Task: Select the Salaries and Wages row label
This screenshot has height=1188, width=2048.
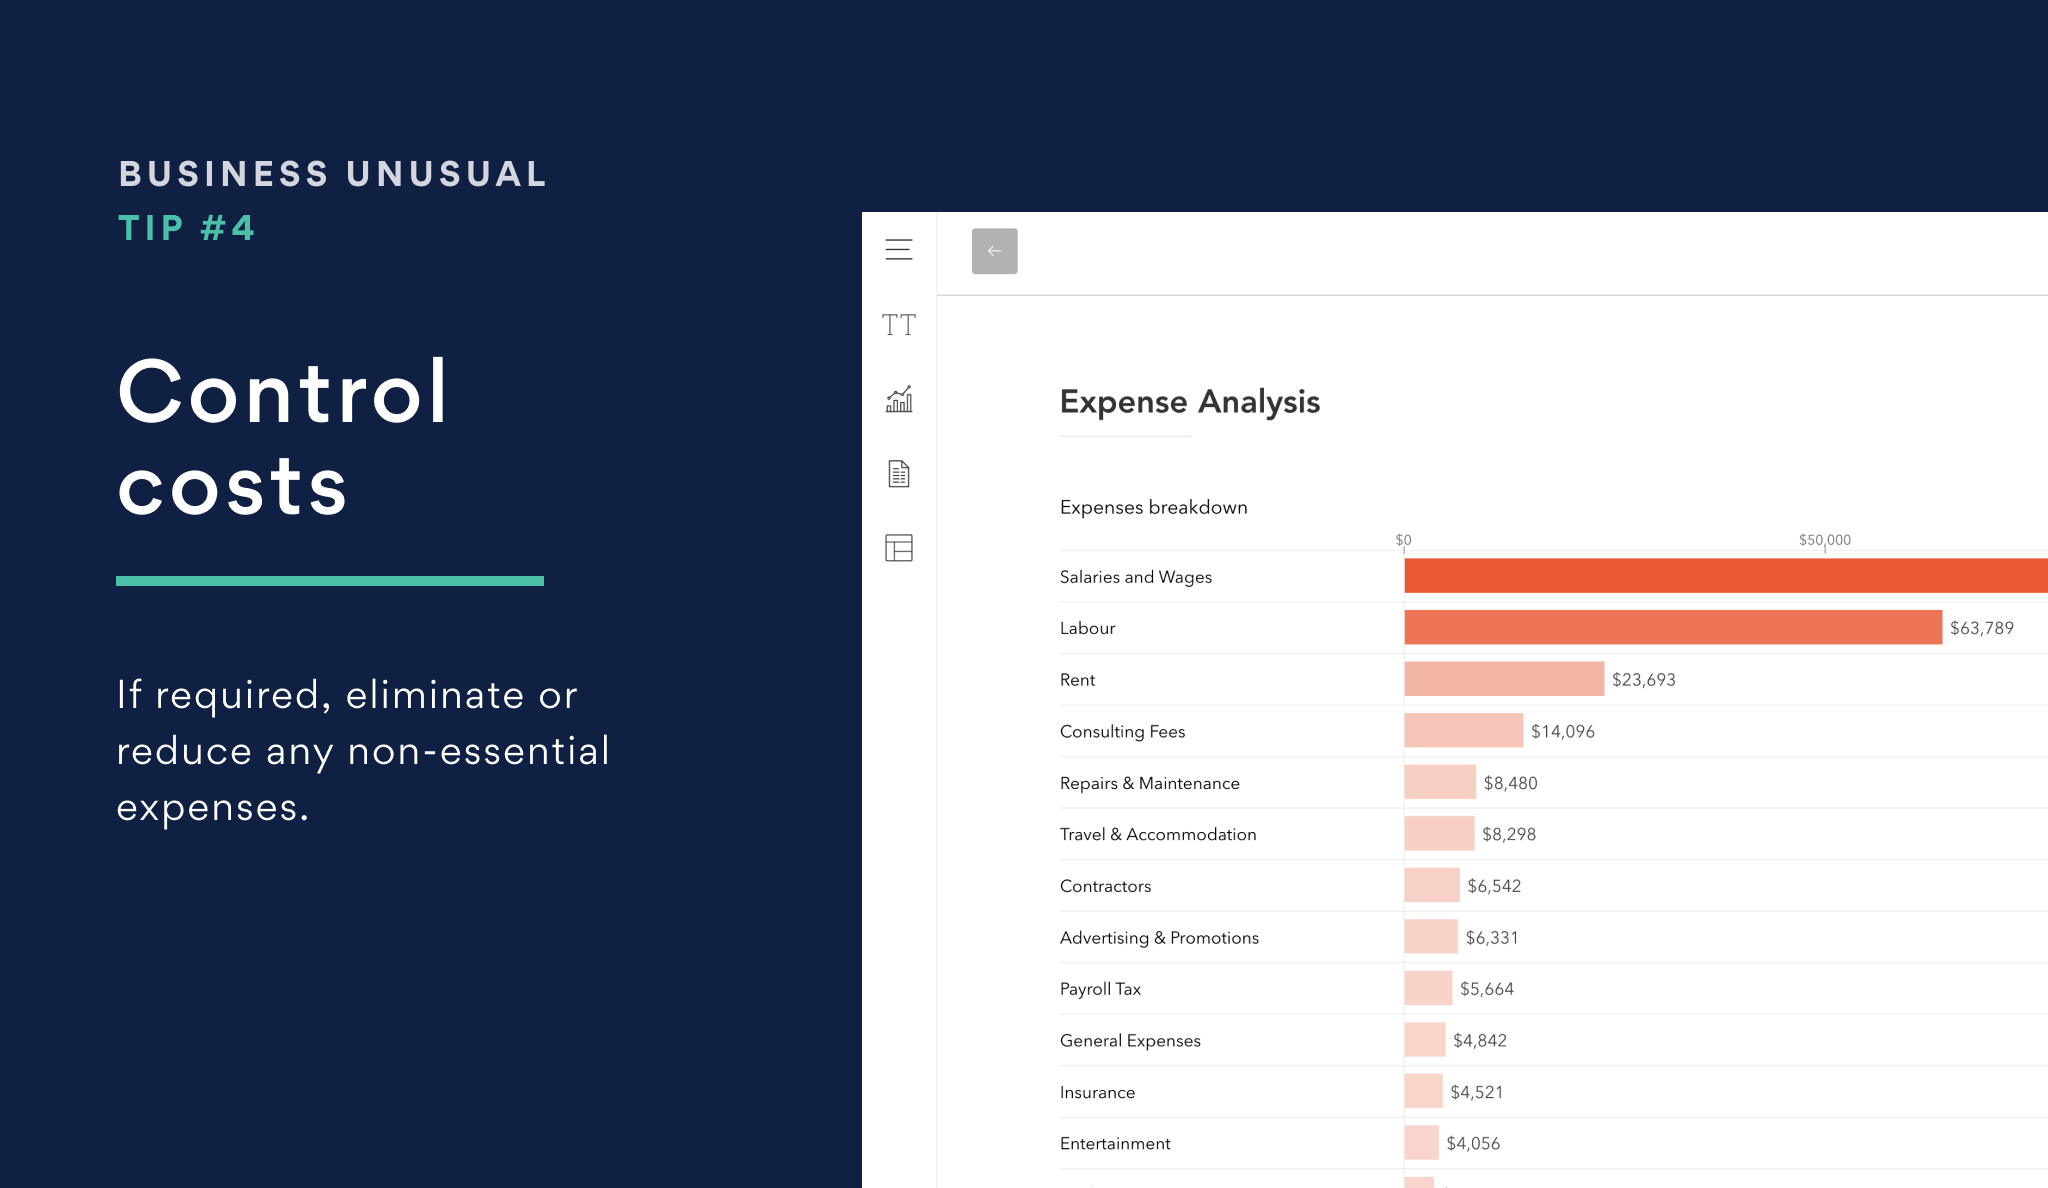Action: [x=1136, y=577]
